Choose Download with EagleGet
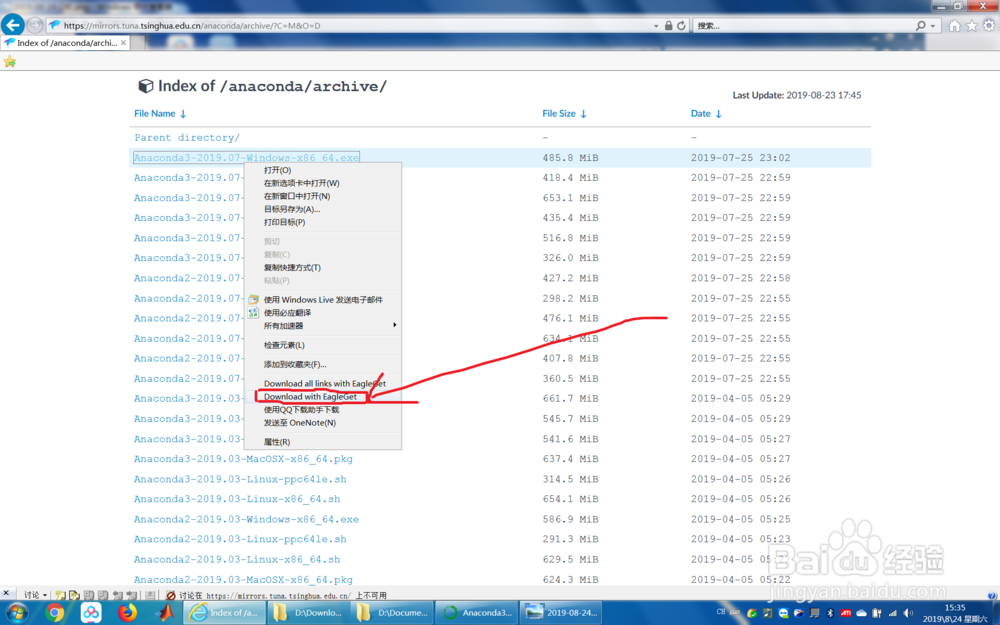The image size is (1000, 625). 323,397
